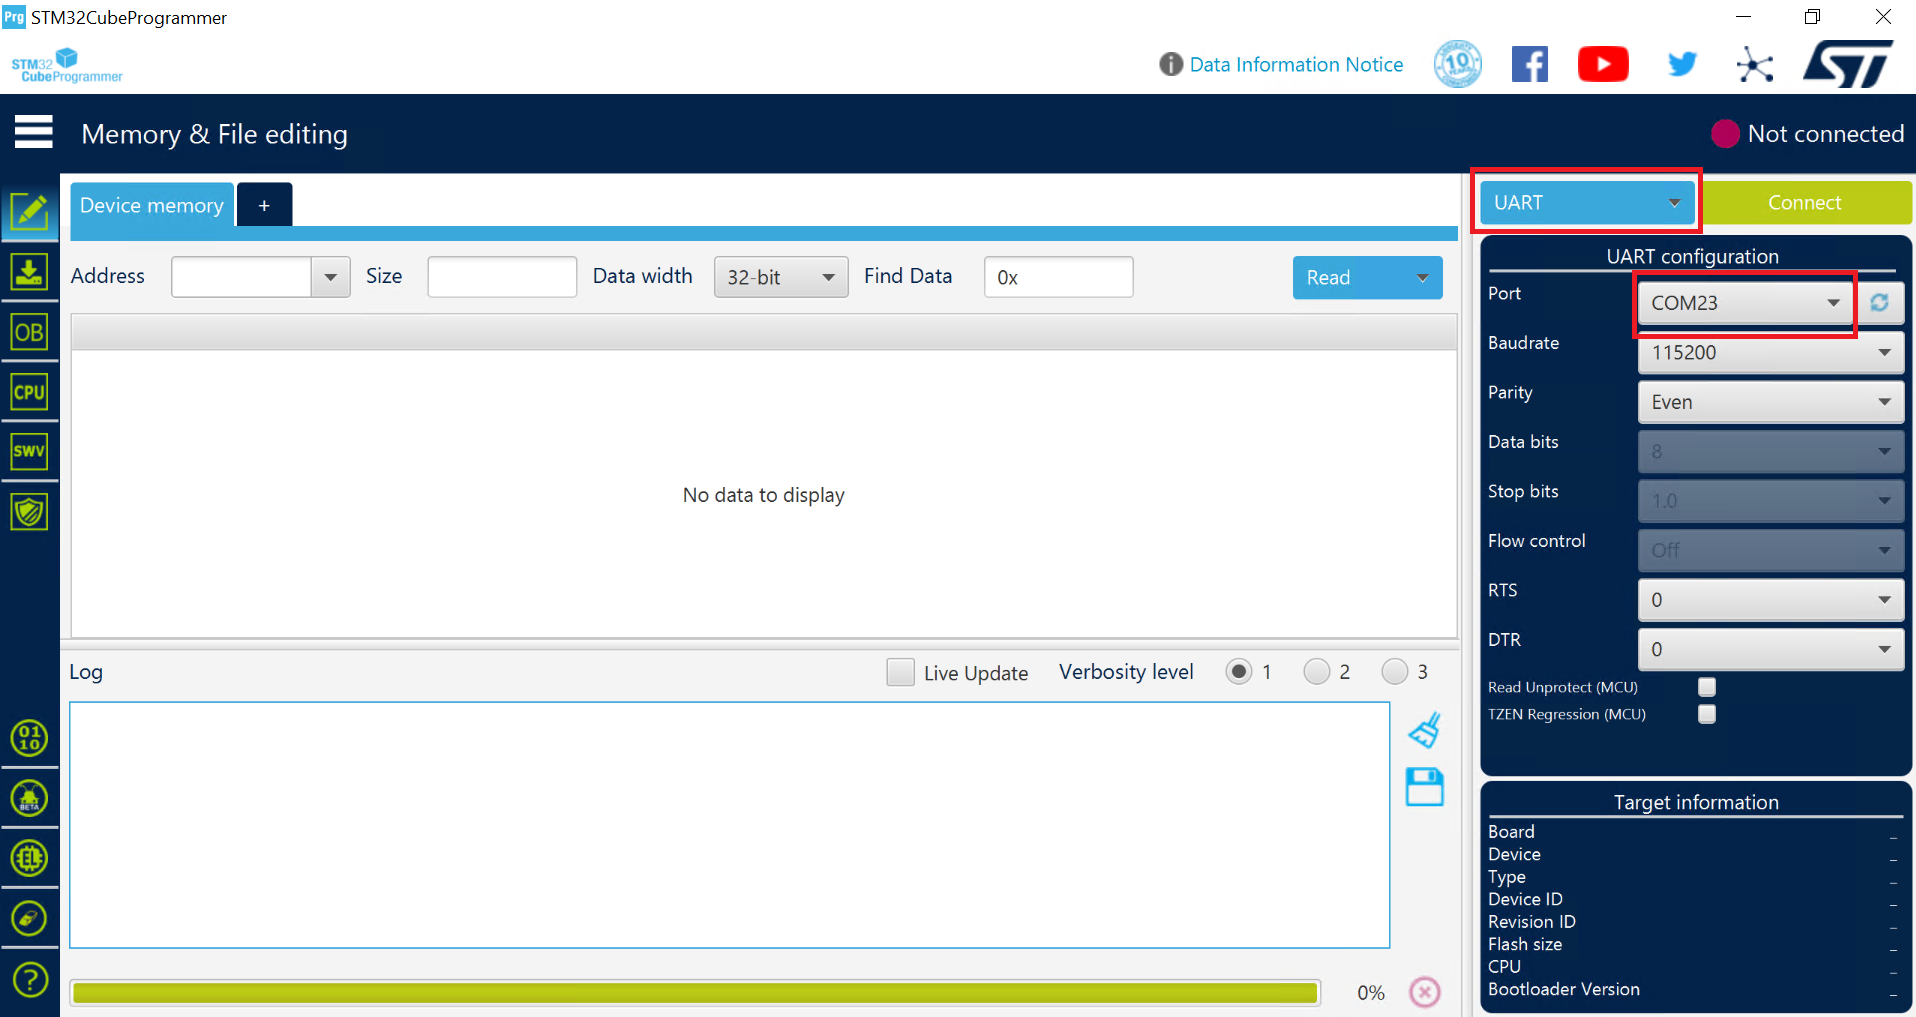Viewport: 1916px width, 1017px height.
Task: Open the hamburger main menu
Action: coord(33,132)
